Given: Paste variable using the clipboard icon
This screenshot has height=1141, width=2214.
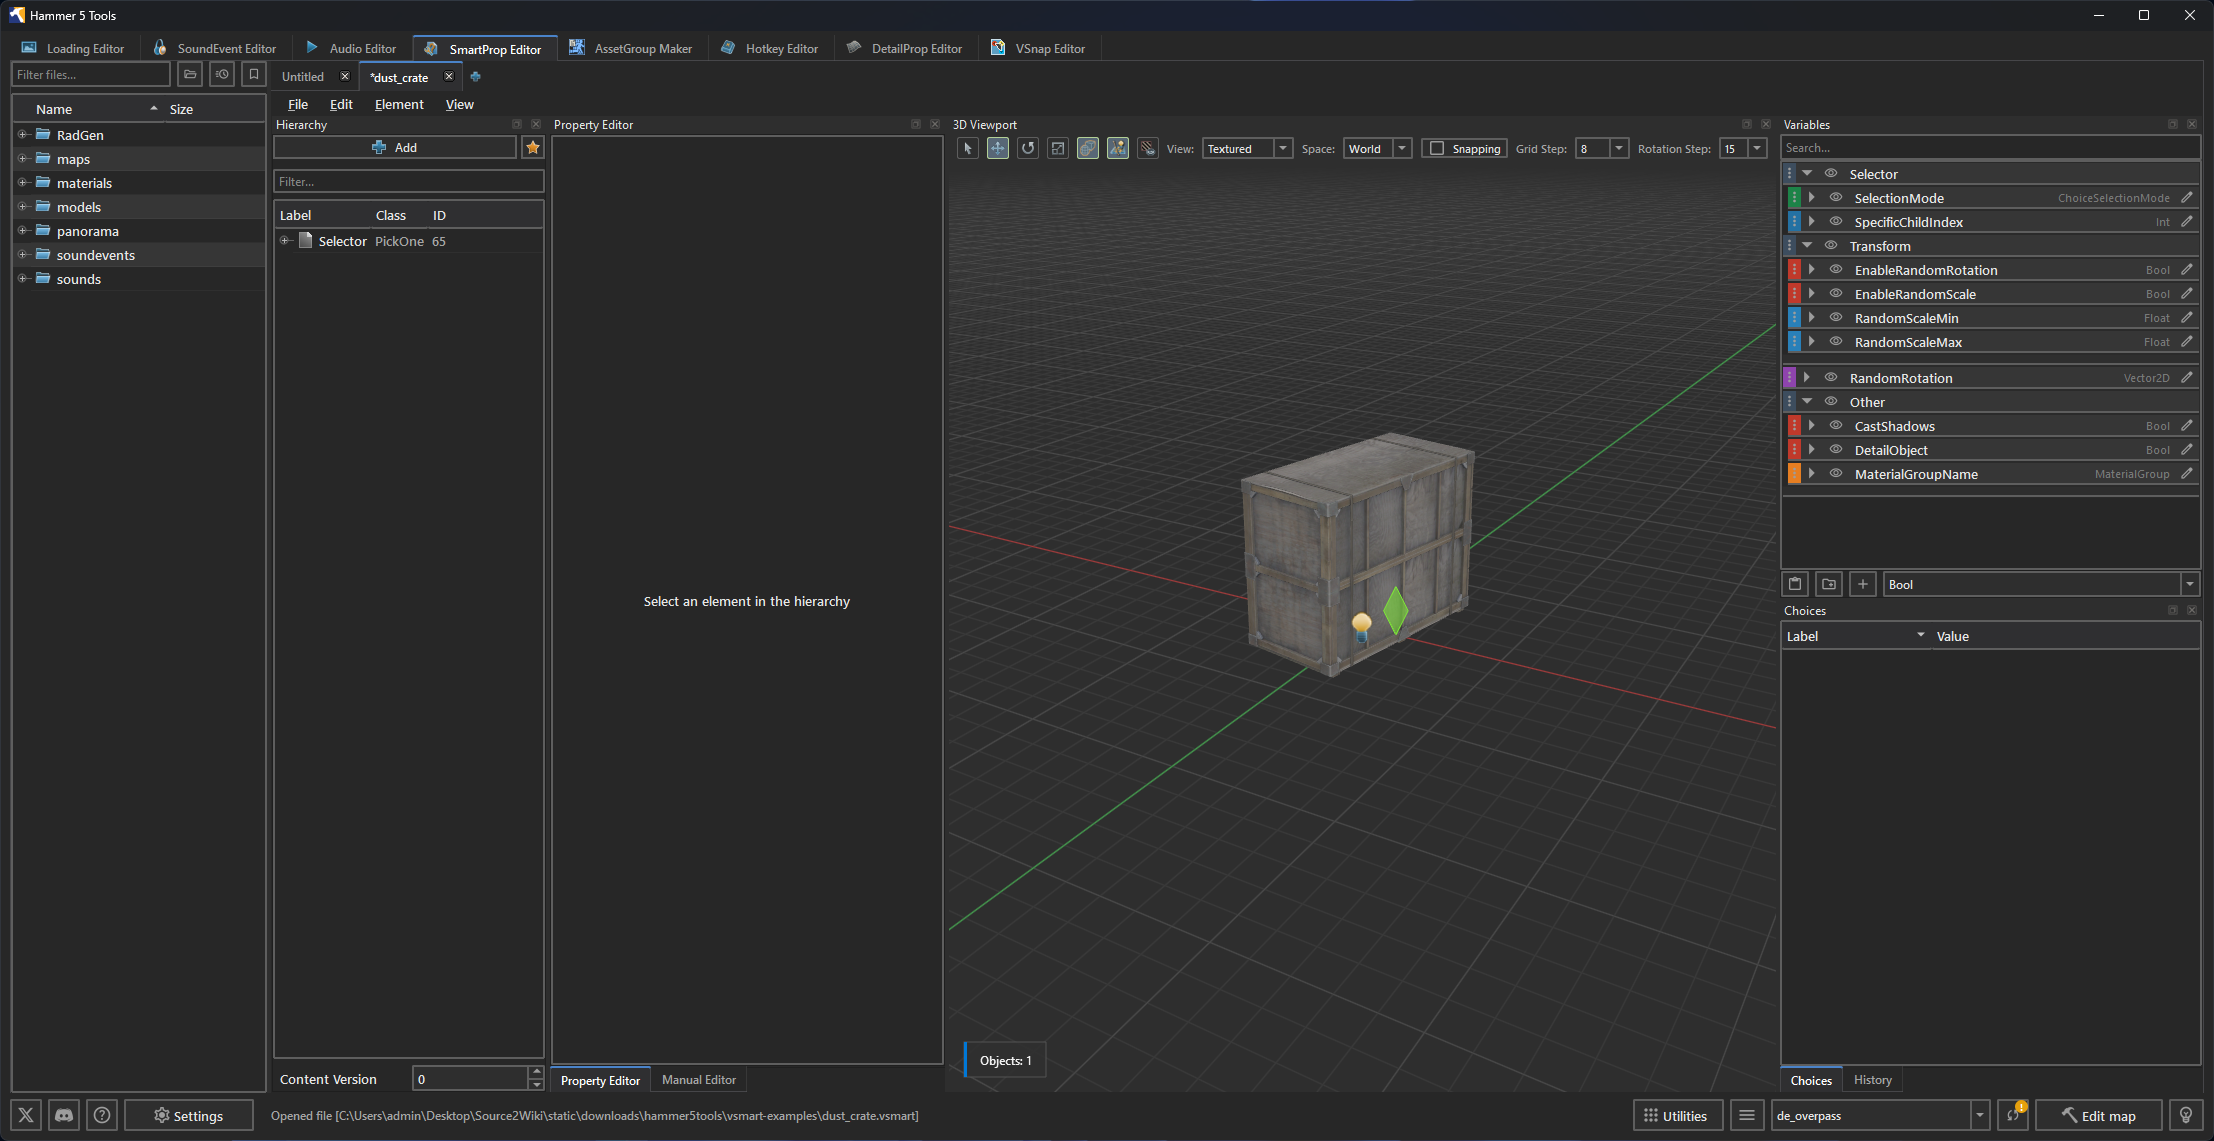Looking at the screenshot, I should tap(1796, 585).
